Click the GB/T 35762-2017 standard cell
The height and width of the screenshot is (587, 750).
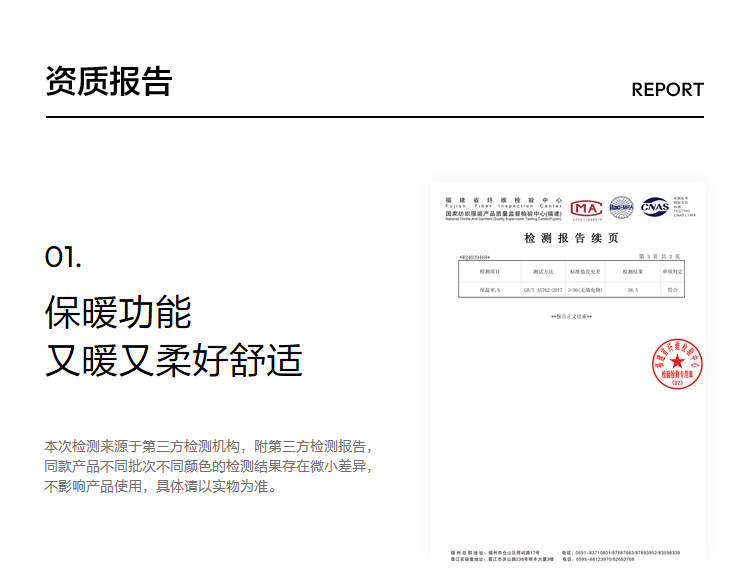pos(543,289)
